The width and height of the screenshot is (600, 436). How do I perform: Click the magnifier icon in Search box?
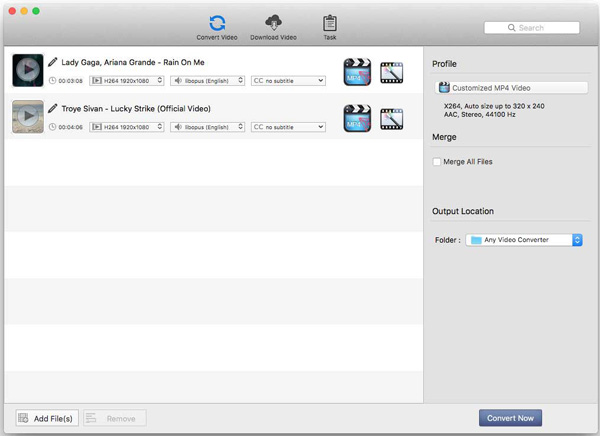[x=511, y=28]
